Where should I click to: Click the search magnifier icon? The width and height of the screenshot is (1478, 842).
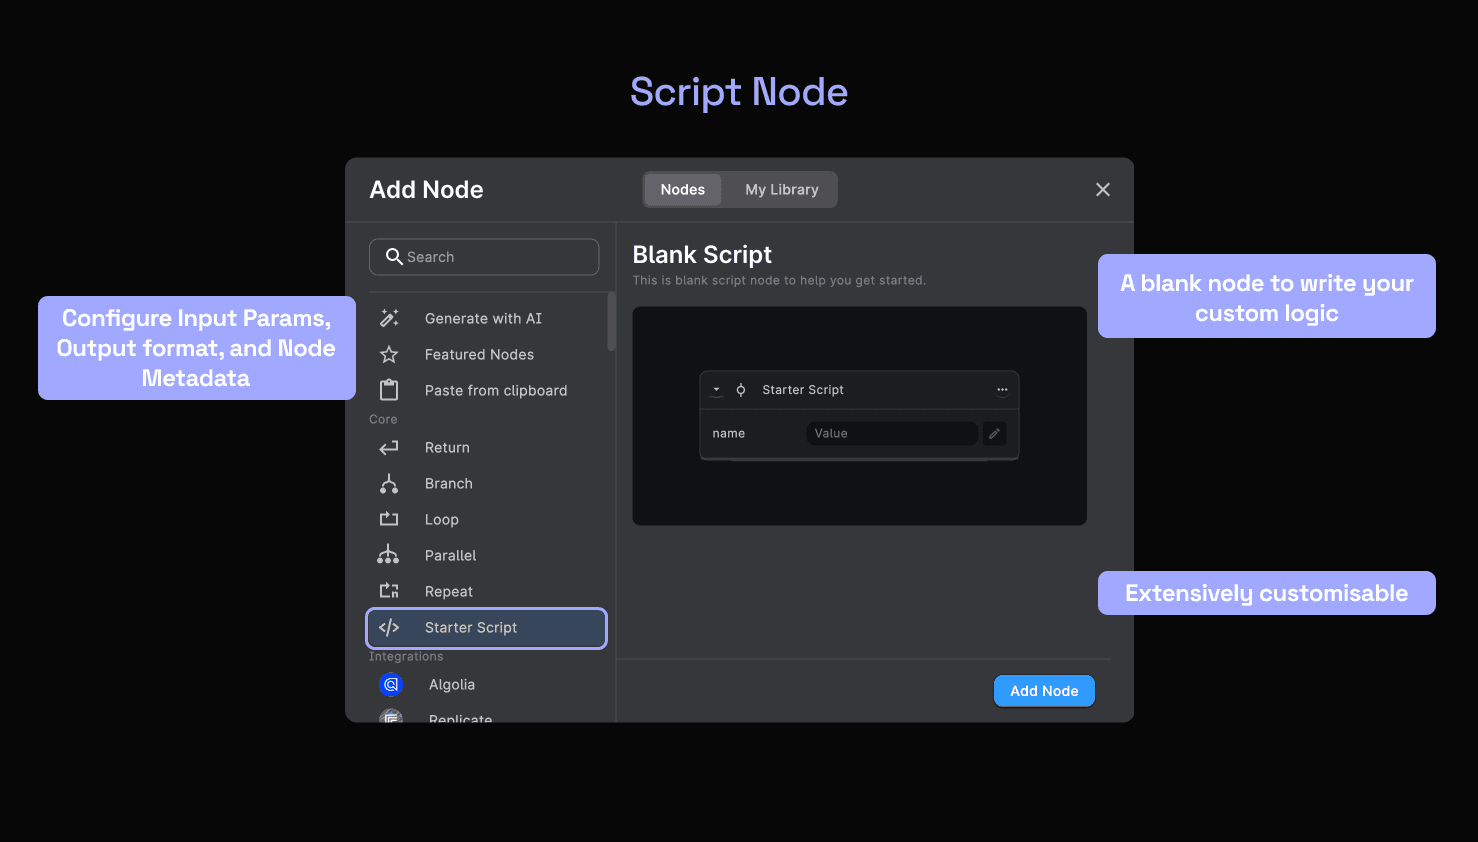pyautogui.click(x=395, y=257)
